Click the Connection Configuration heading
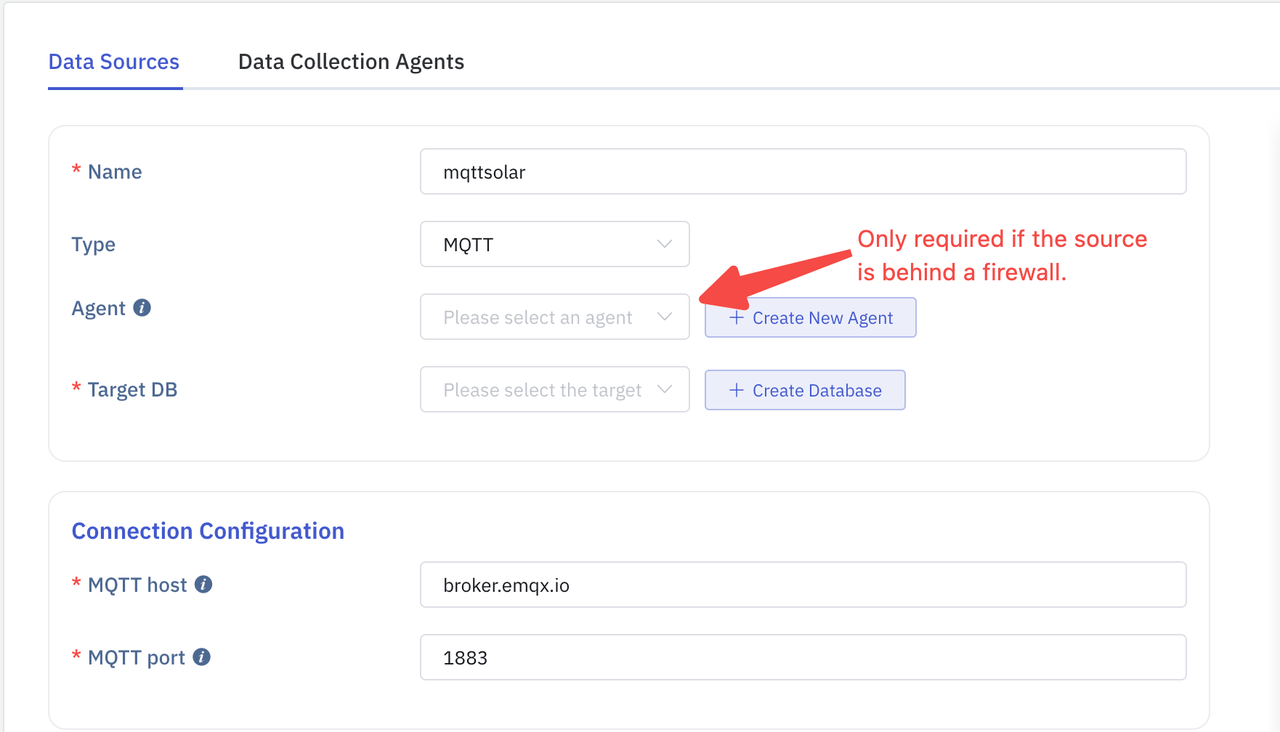 208,531
